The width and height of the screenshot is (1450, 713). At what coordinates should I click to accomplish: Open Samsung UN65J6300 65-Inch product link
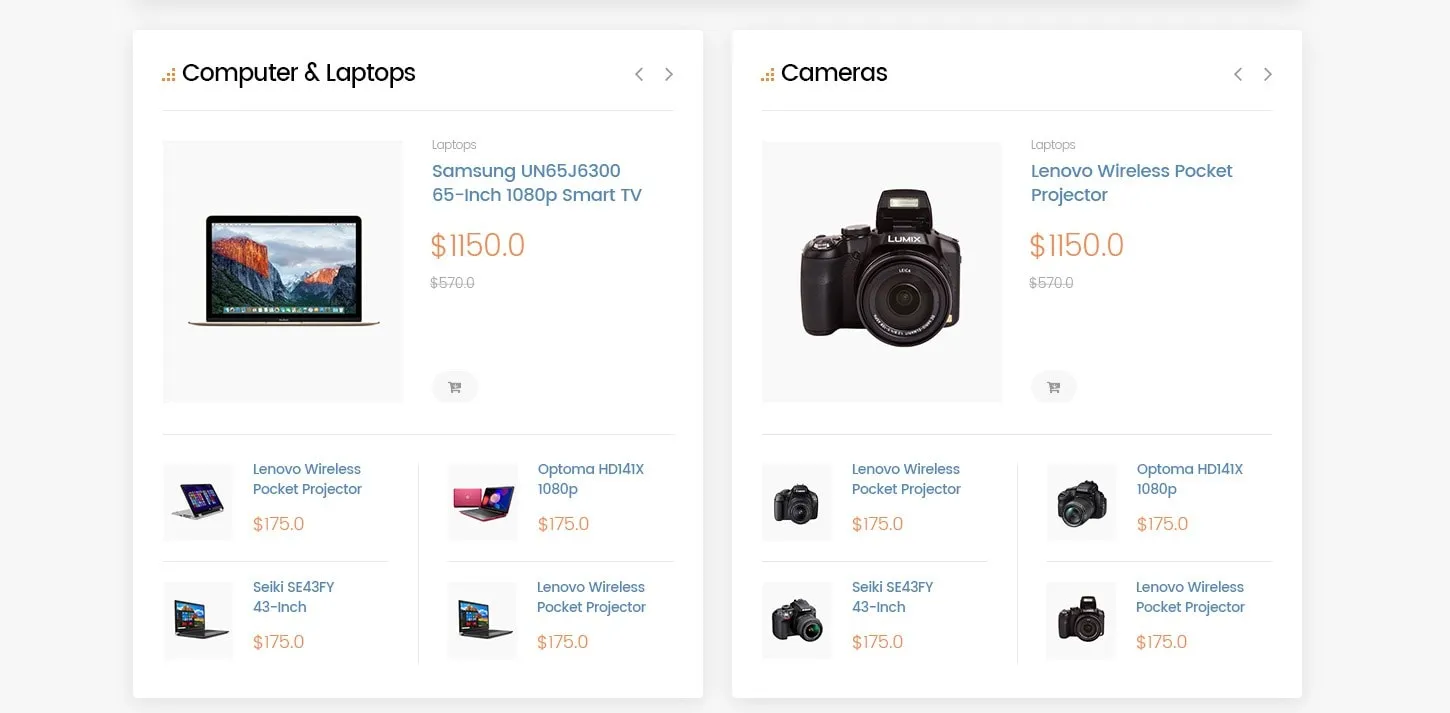point(537,183)
